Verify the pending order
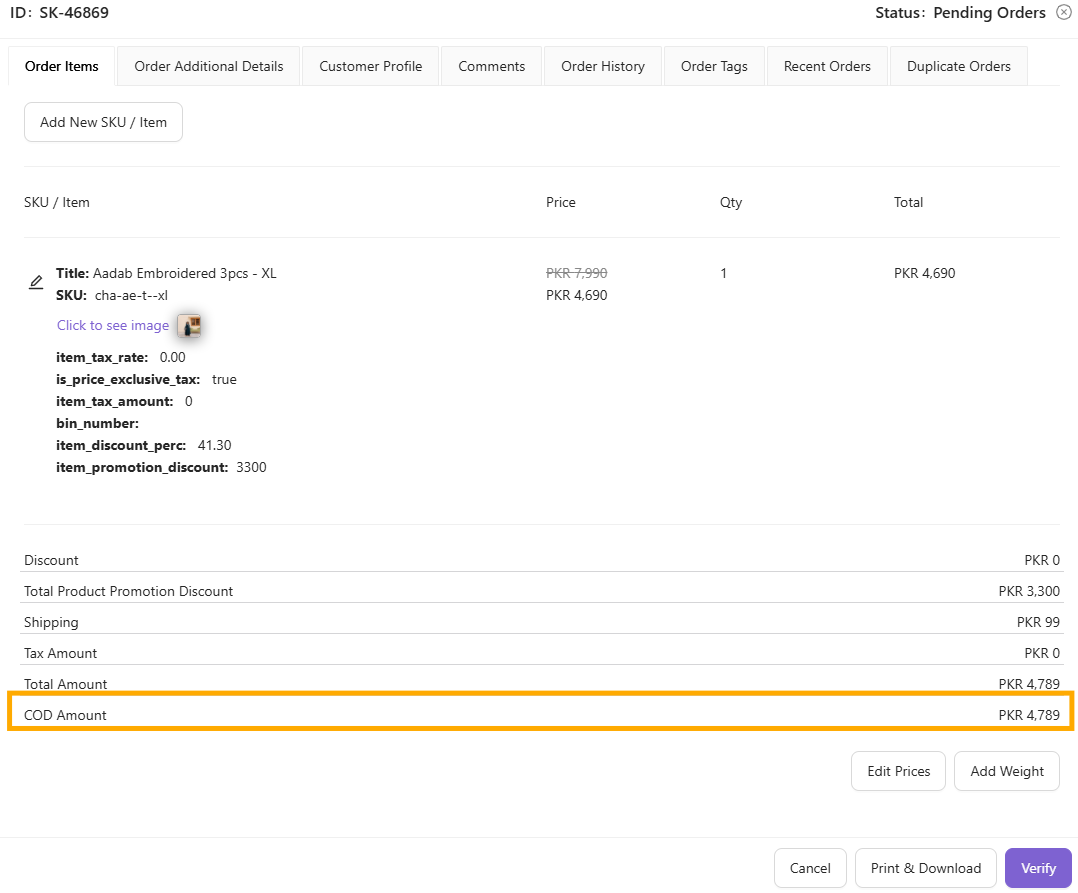This screenshot has width=1078, height=893. coord(1038,868)
